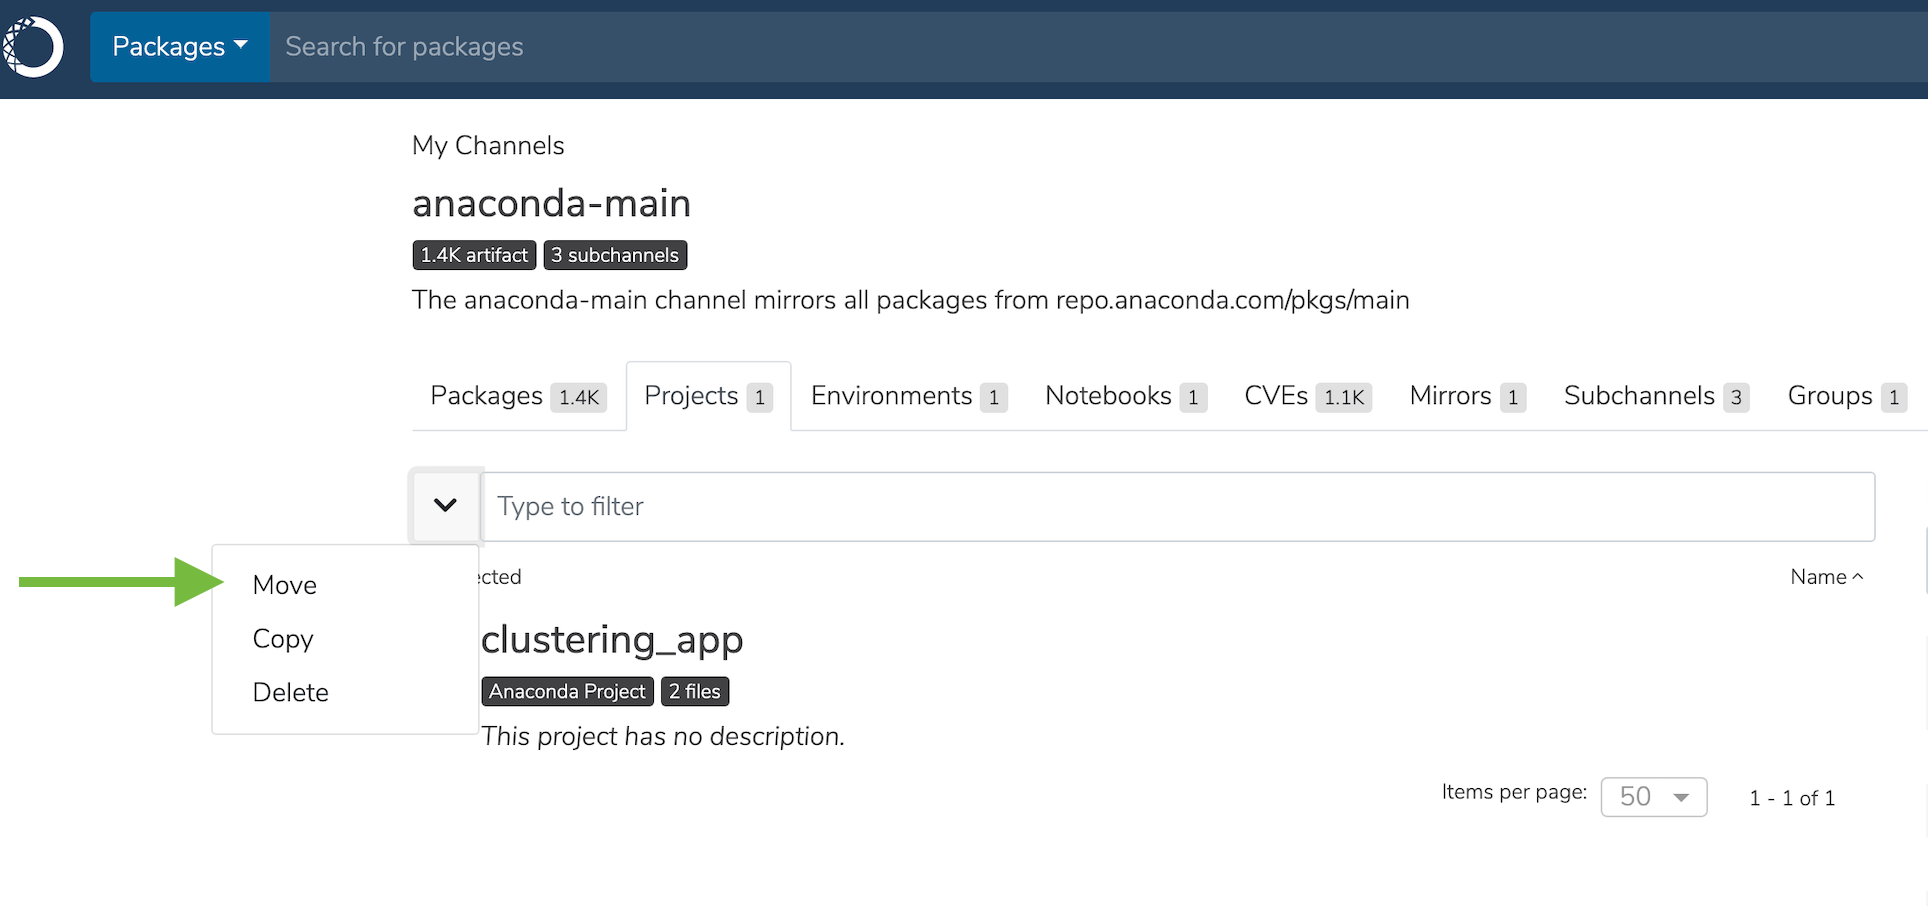Open the Mirrors tab

click(1468, 396)
